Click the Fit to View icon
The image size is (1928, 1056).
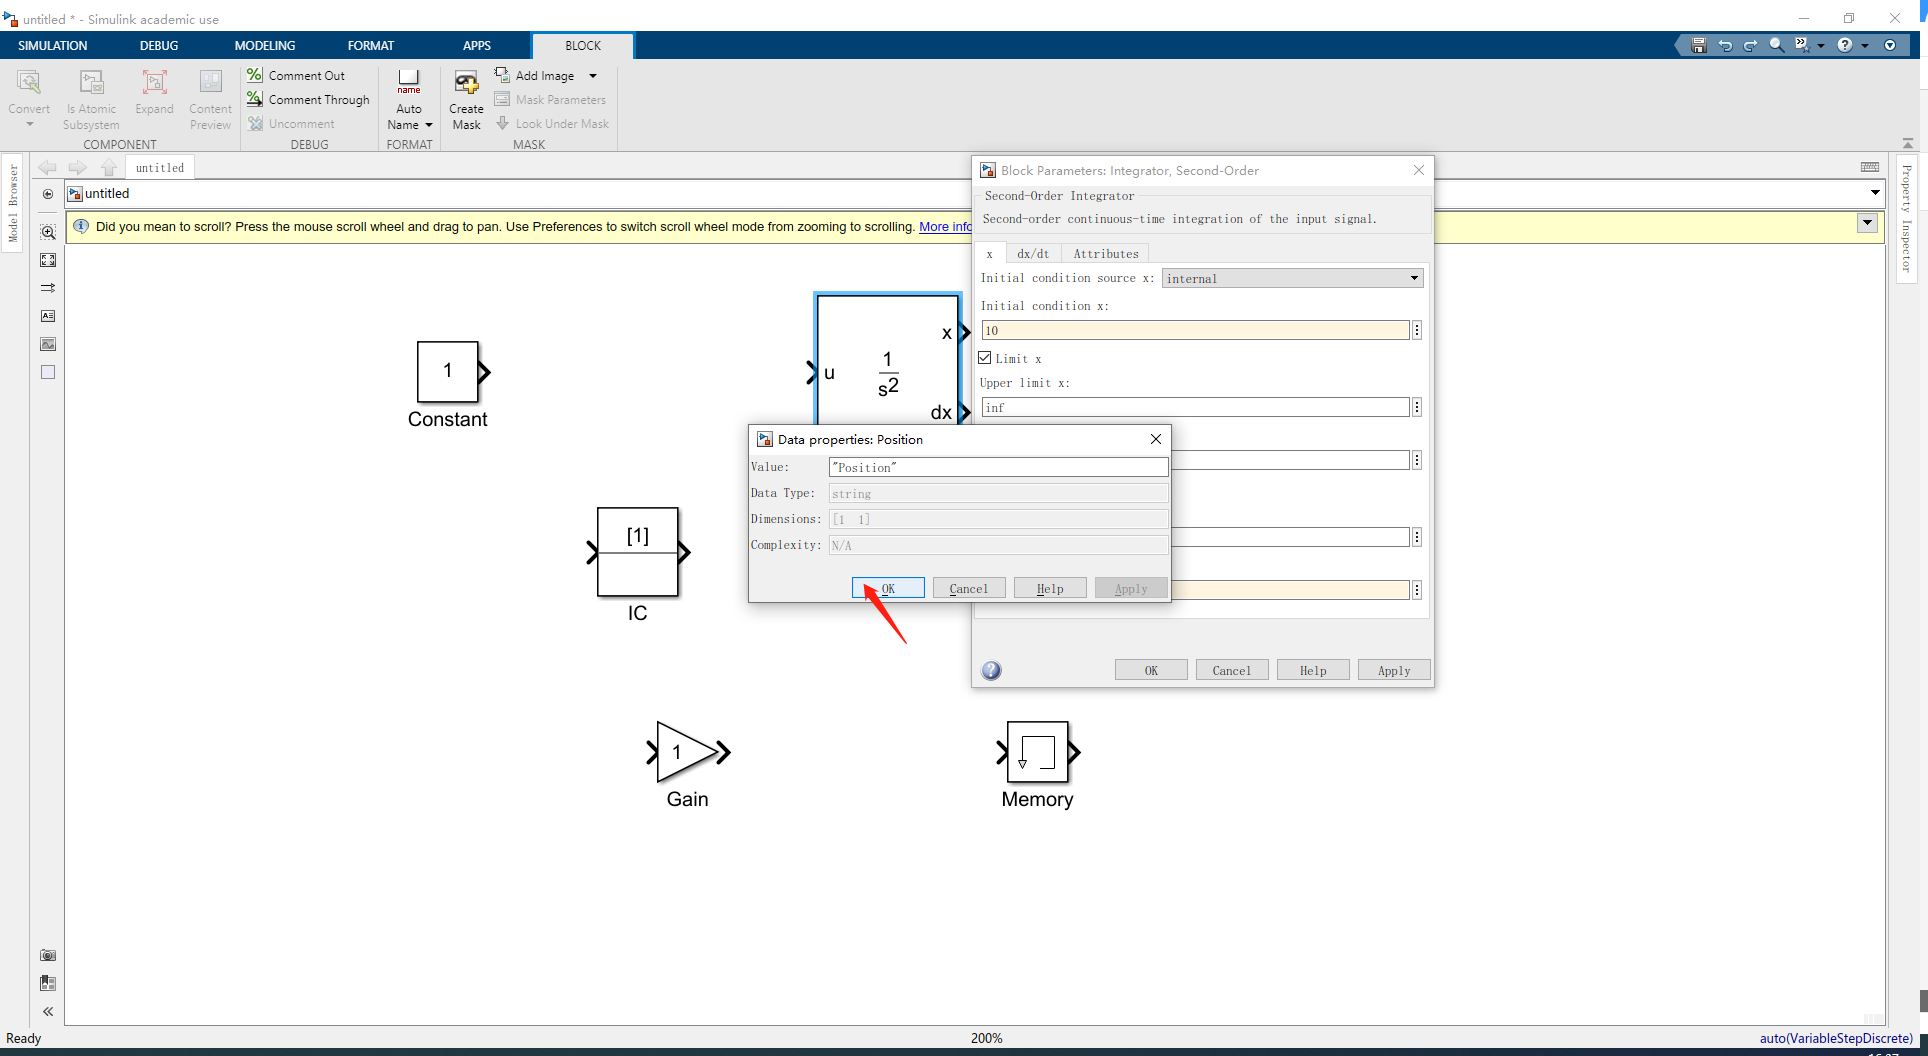pos(48,260)
